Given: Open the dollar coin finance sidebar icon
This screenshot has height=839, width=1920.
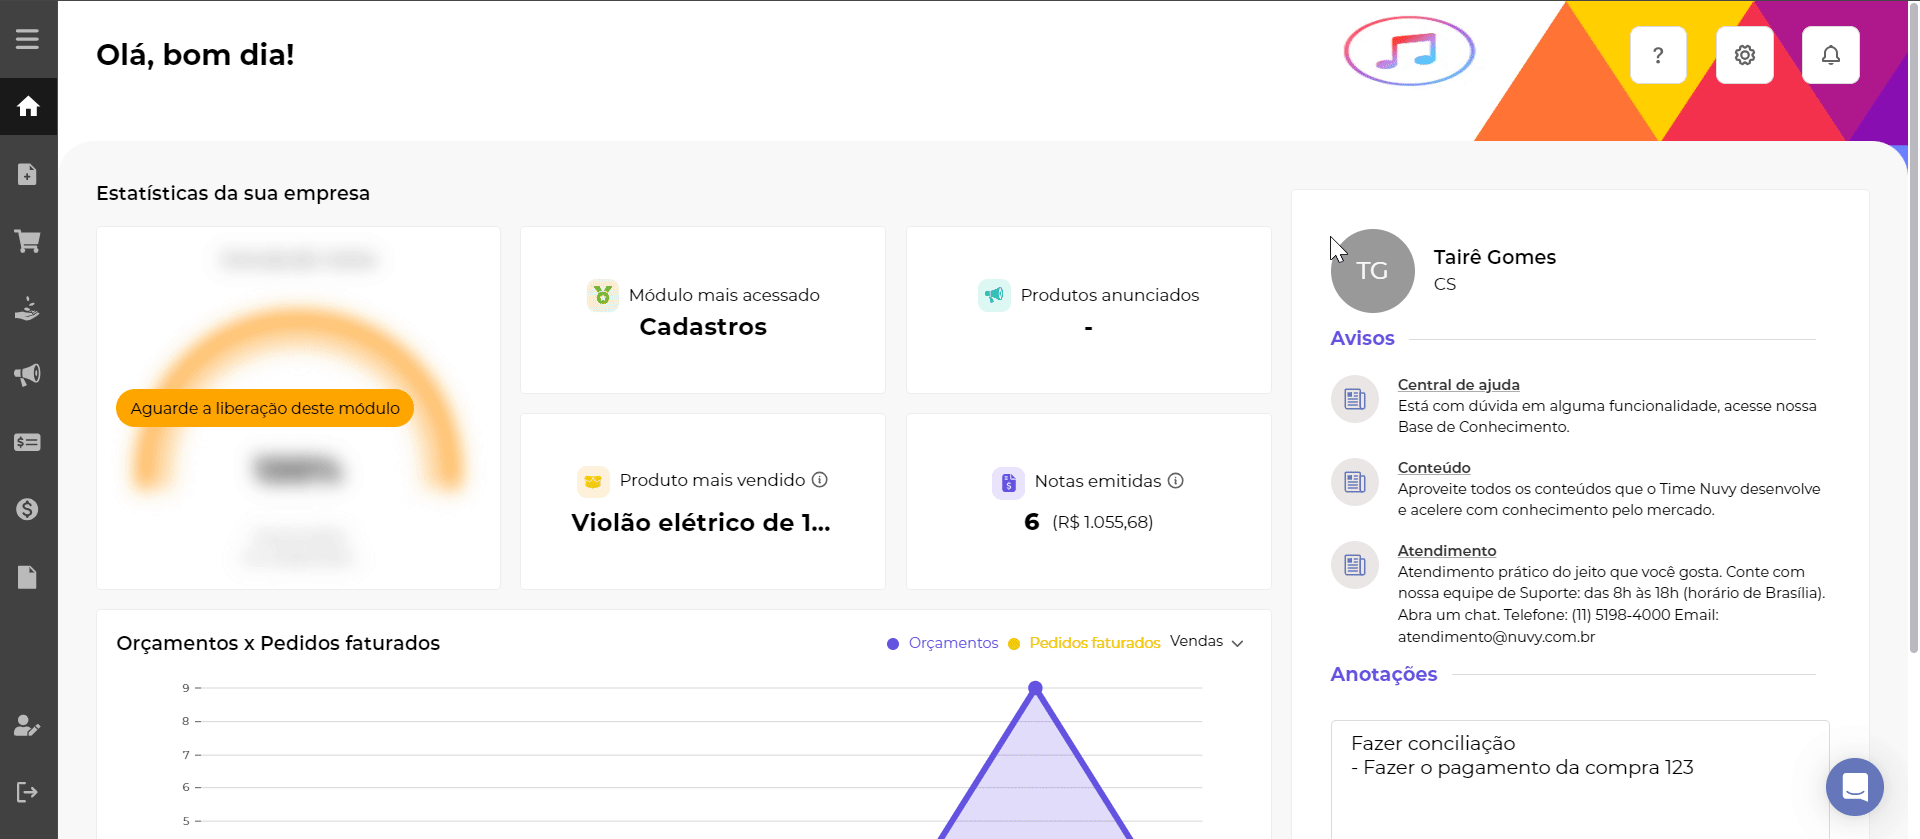Looking at the screenshot, I should [x=28, y=509].
